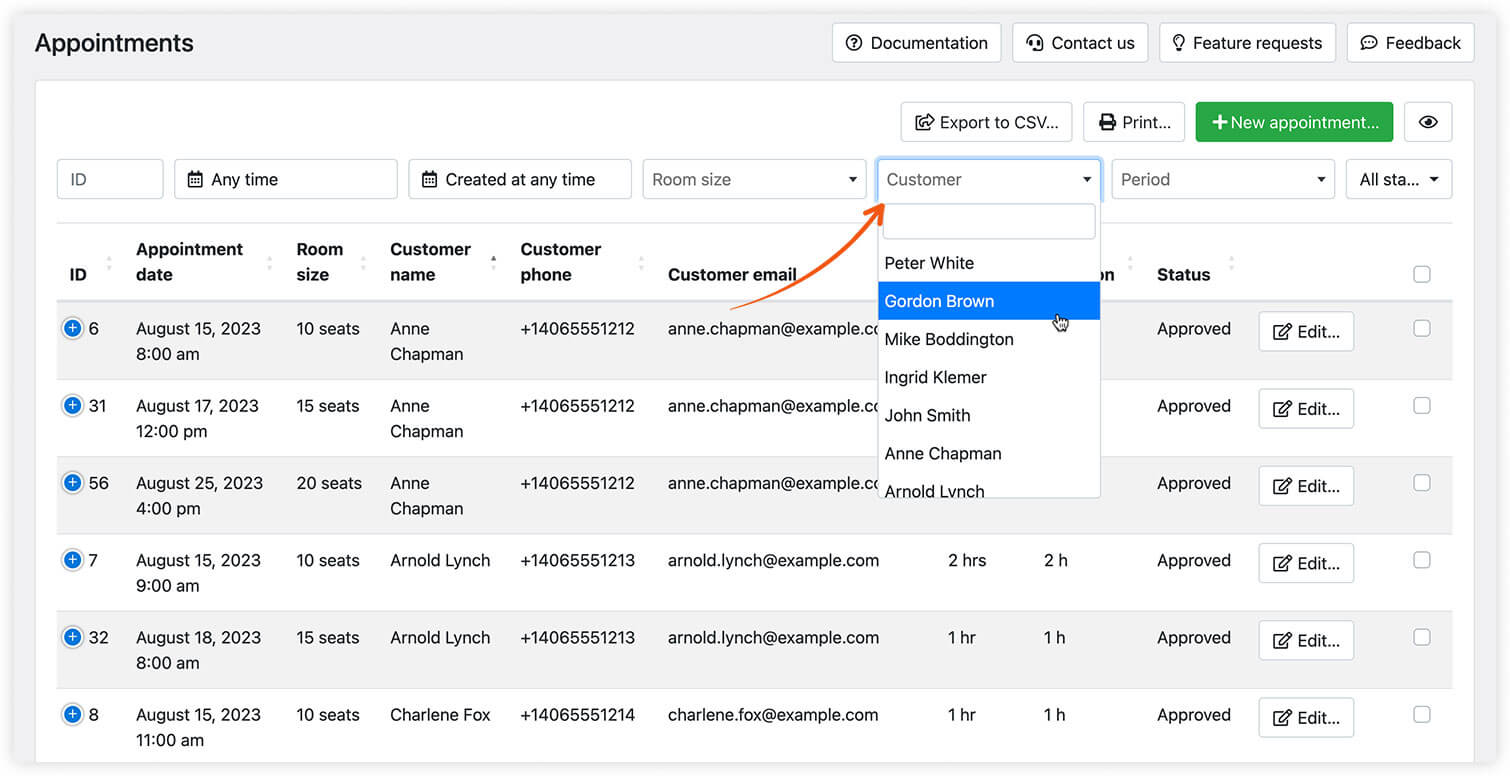
Task: Choose Mike Boddington from customer list
Action: 989,339
